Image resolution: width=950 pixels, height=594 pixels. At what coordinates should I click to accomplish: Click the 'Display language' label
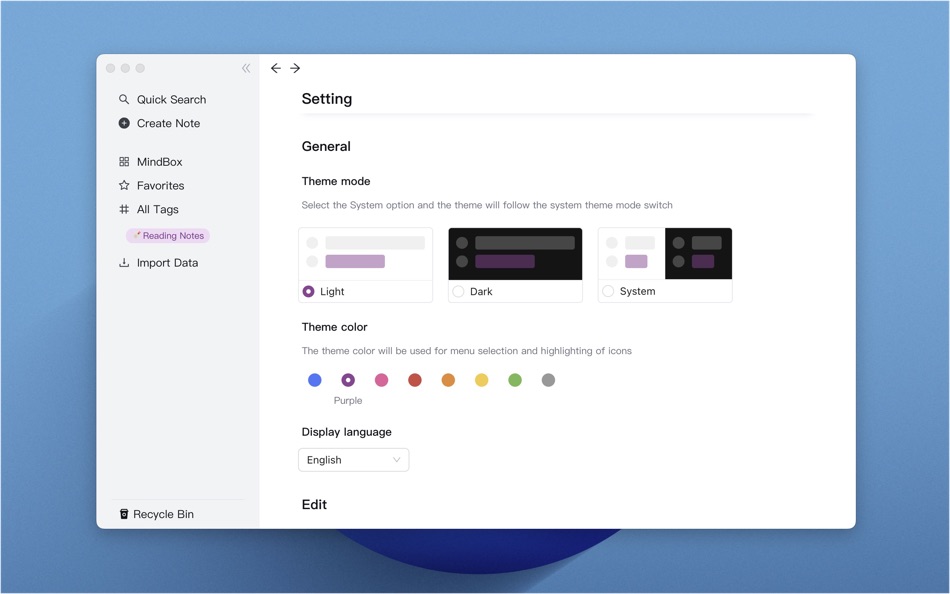[x=347, y=432]
